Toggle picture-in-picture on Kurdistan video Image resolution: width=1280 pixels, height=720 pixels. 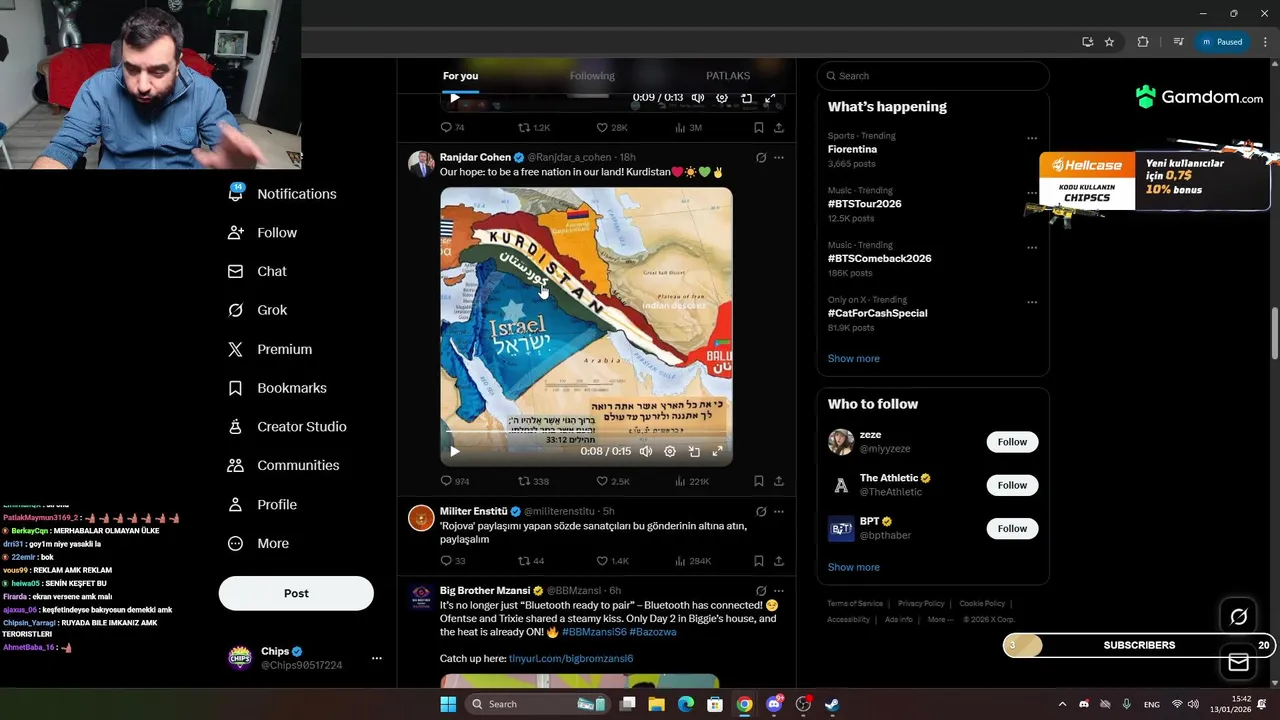(694, 451)
